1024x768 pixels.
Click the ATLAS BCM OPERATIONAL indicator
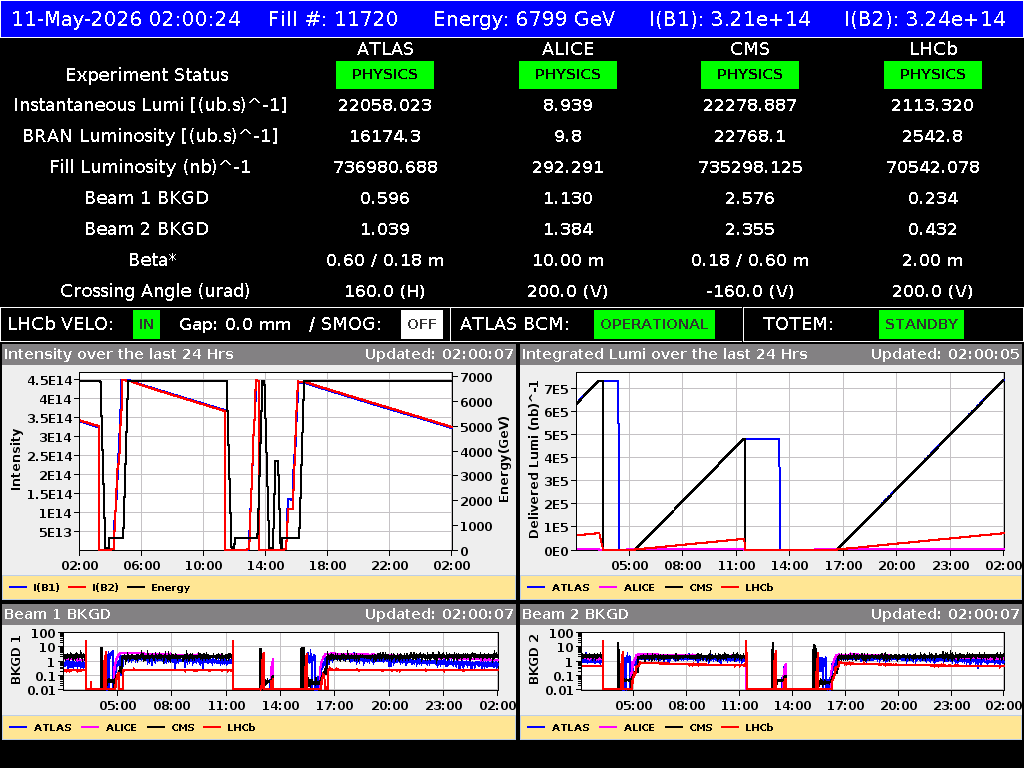coord(654,325)
